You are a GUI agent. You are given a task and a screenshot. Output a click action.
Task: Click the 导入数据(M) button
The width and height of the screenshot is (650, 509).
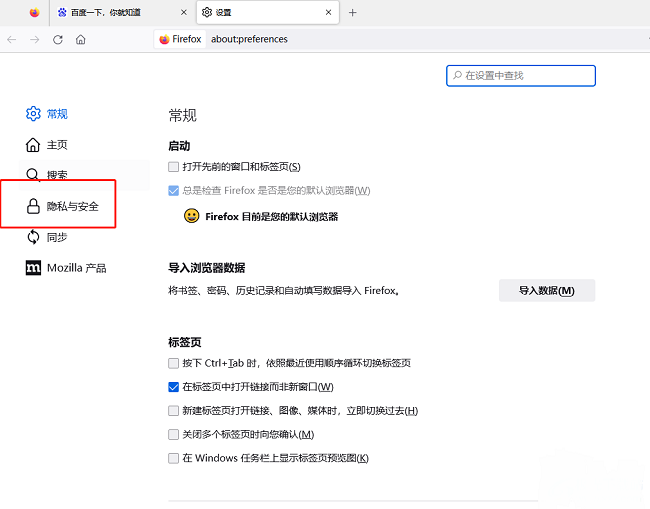547,291
